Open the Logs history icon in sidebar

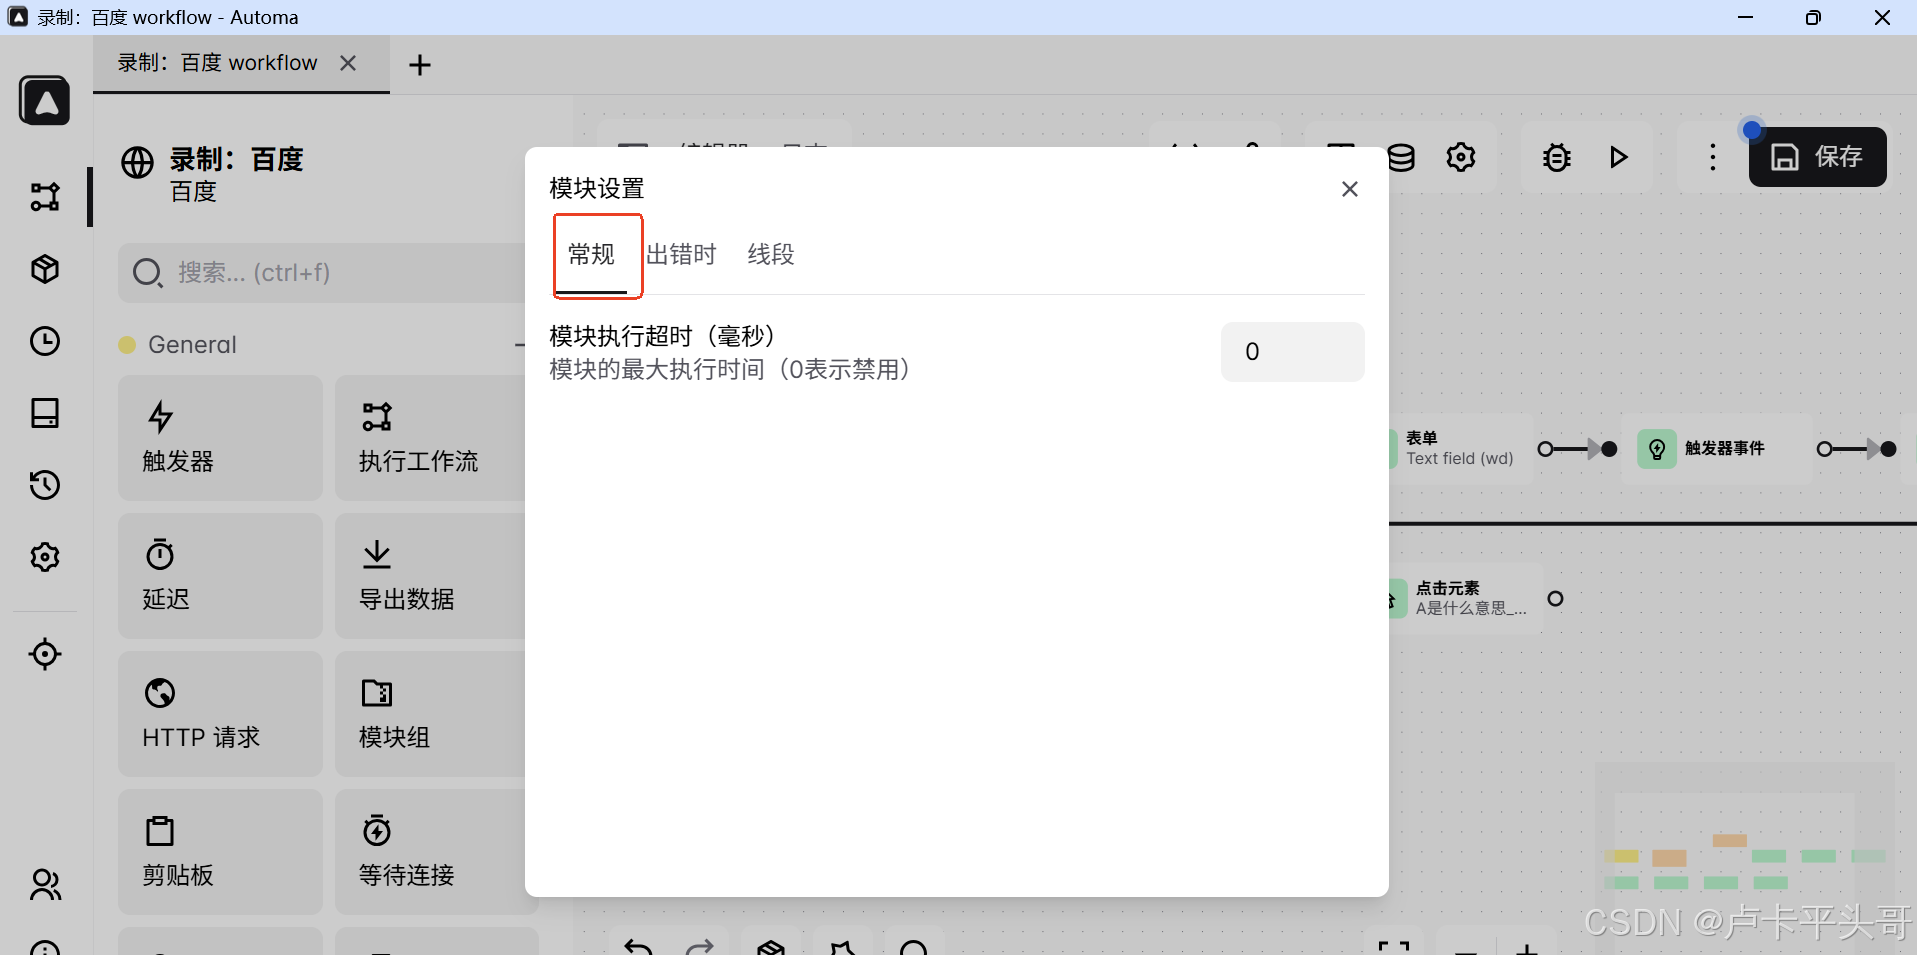(45, 485)
